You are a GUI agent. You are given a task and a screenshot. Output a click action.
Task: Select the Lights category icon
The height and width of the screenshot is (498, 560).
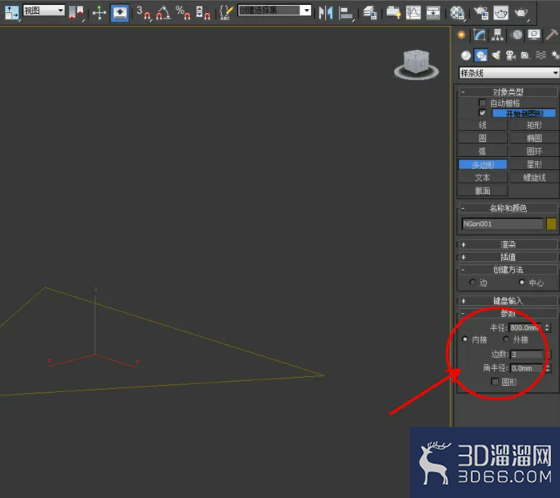point(496,55)
